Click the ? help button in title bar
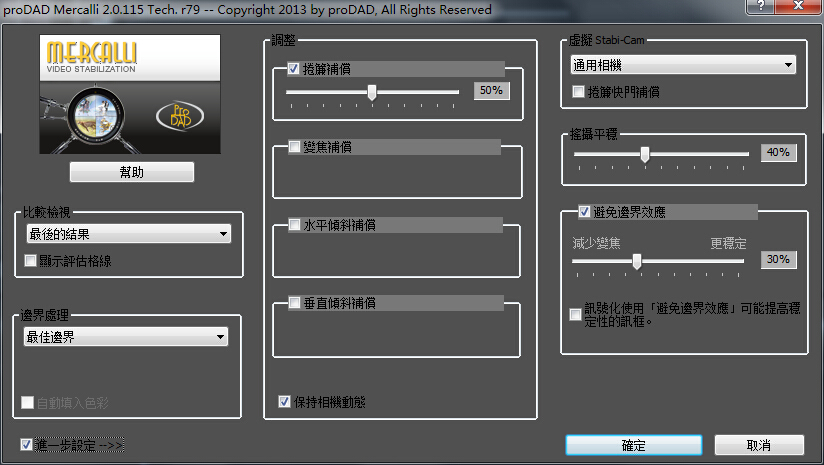 [759, 6]
